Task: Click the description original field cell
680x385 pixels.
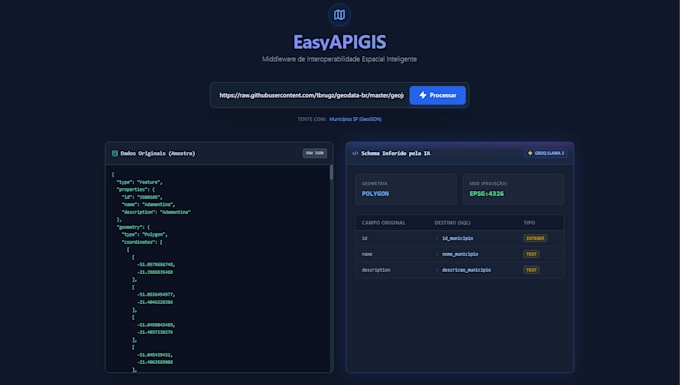Action: (376, 270)
